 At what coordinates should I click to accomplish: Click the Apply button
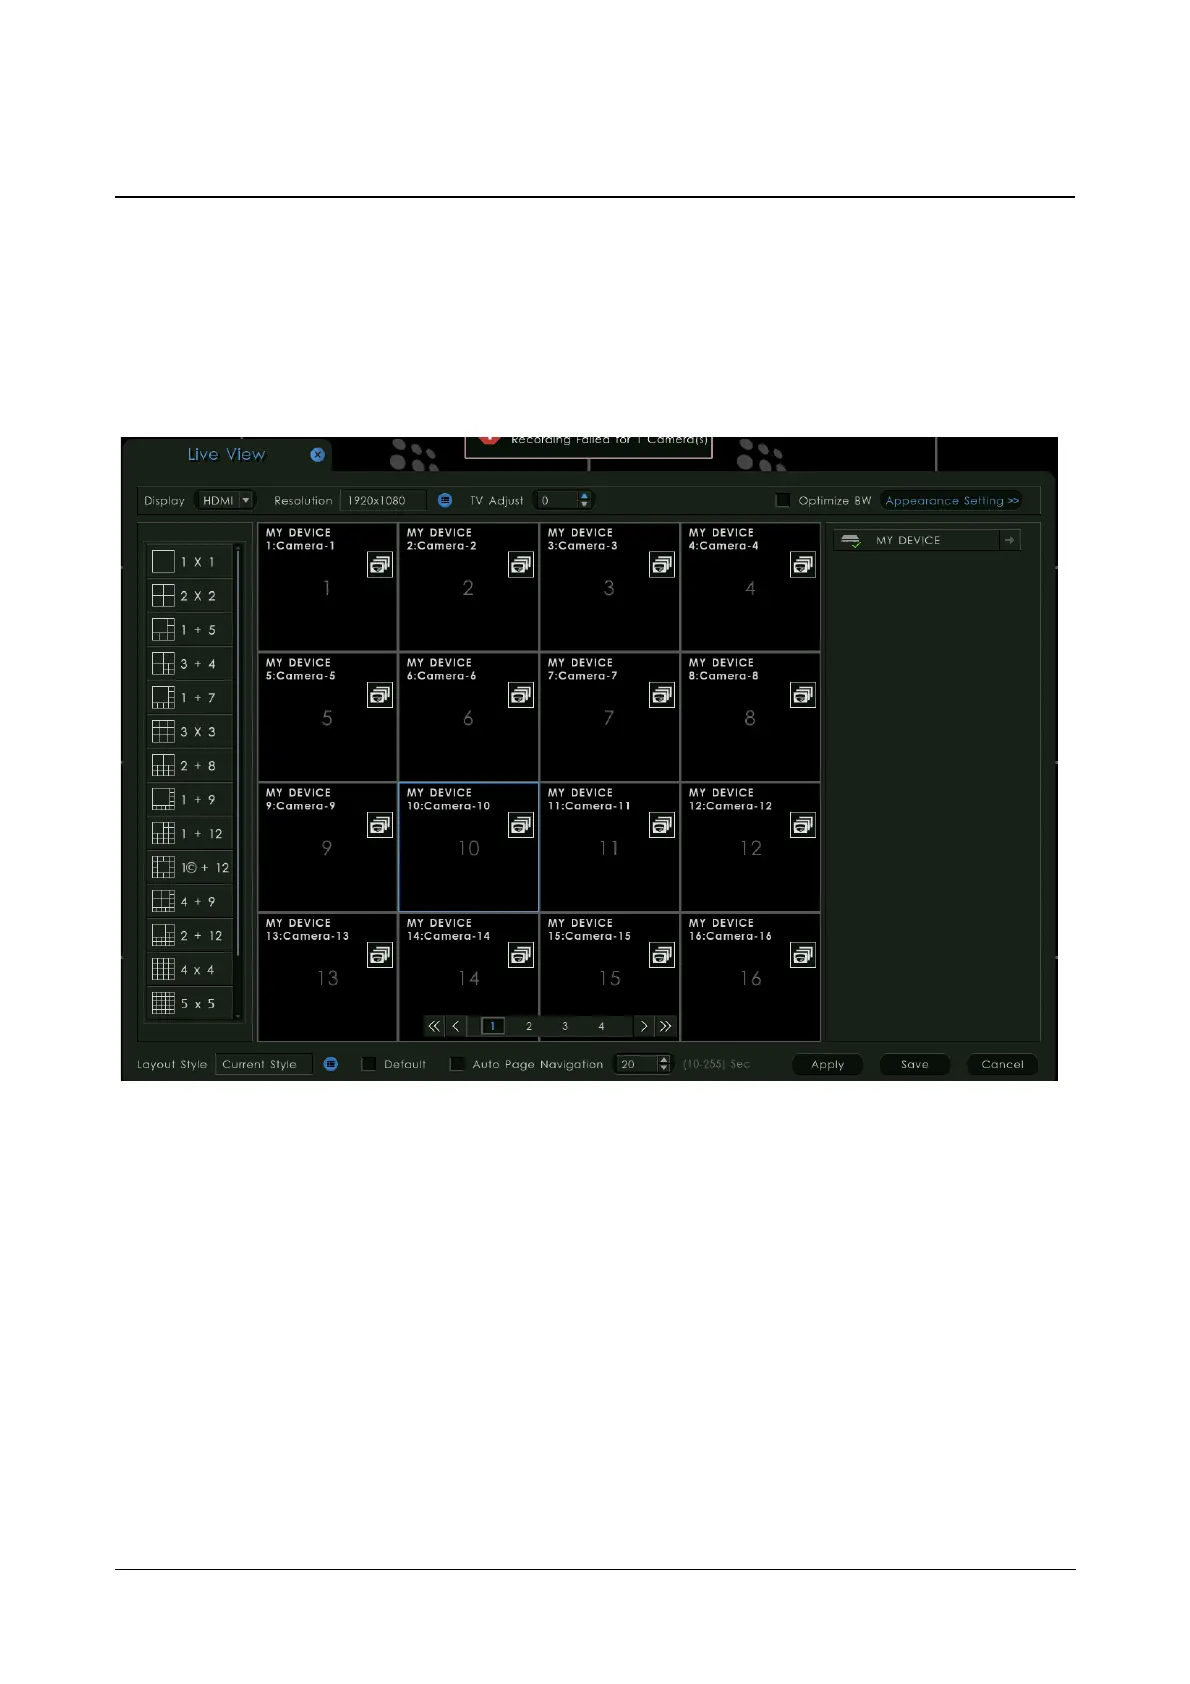828,1065
